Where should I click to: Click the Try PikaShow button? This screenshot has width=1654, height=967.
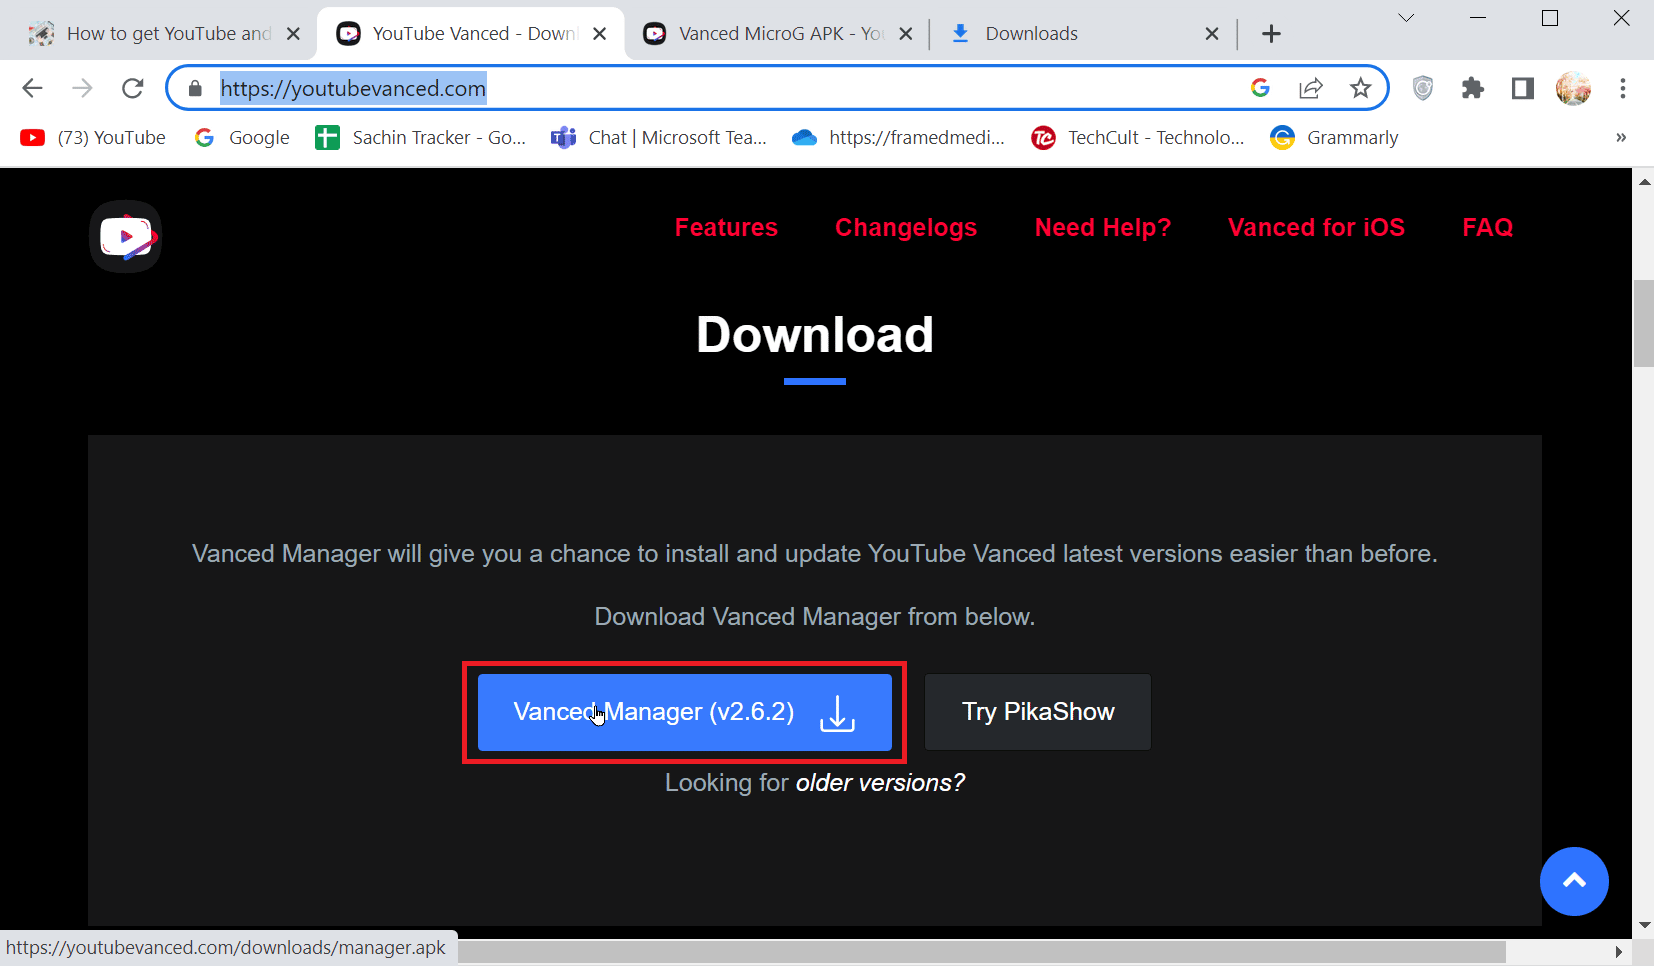pos(1038,712)
